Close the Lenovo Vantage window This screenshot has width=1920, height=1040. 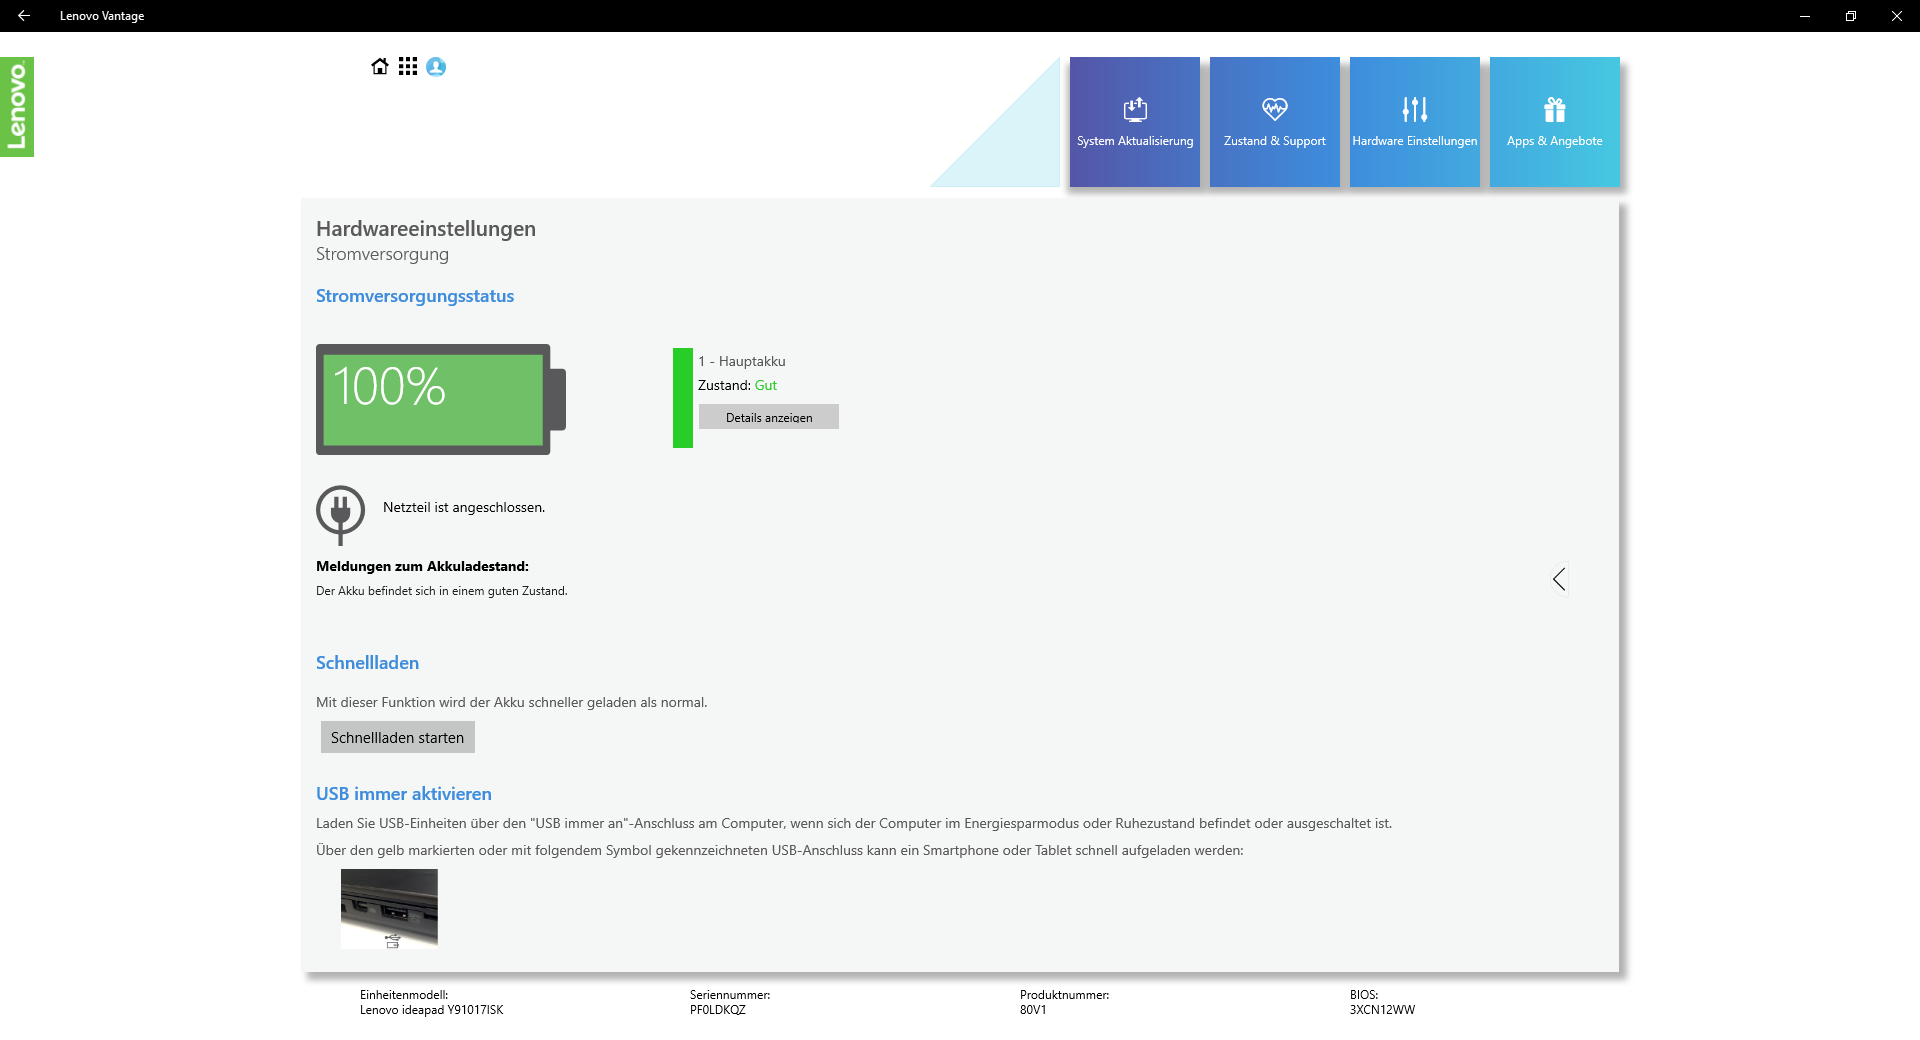pos(1897,16)
